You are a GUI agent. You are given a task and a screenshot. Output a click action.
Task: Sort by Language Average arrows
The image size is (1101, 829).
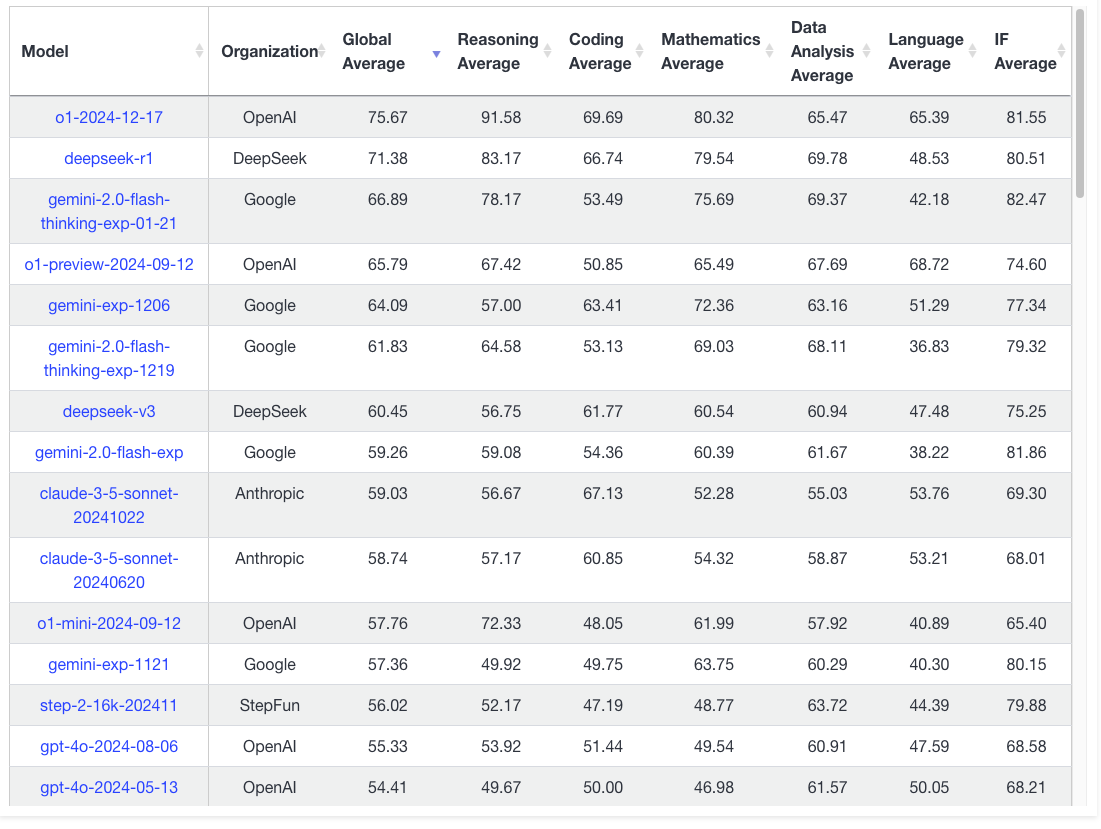click(973, 51)
